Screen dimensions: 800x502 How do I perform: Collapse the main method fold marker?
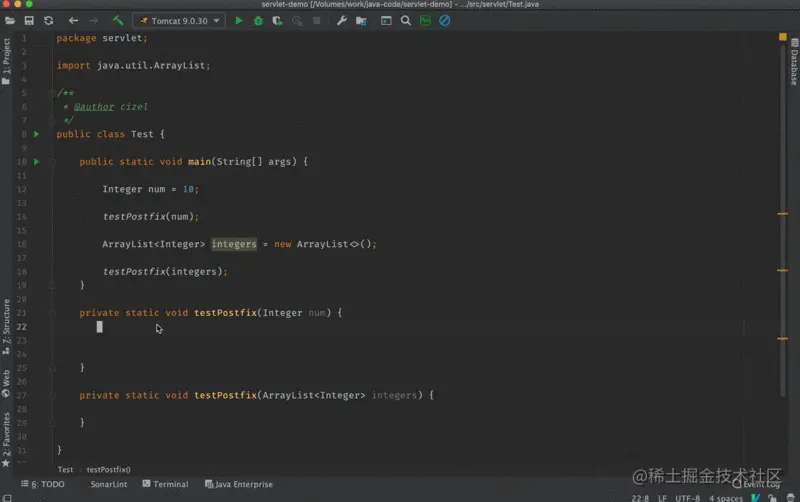(52, 162)
